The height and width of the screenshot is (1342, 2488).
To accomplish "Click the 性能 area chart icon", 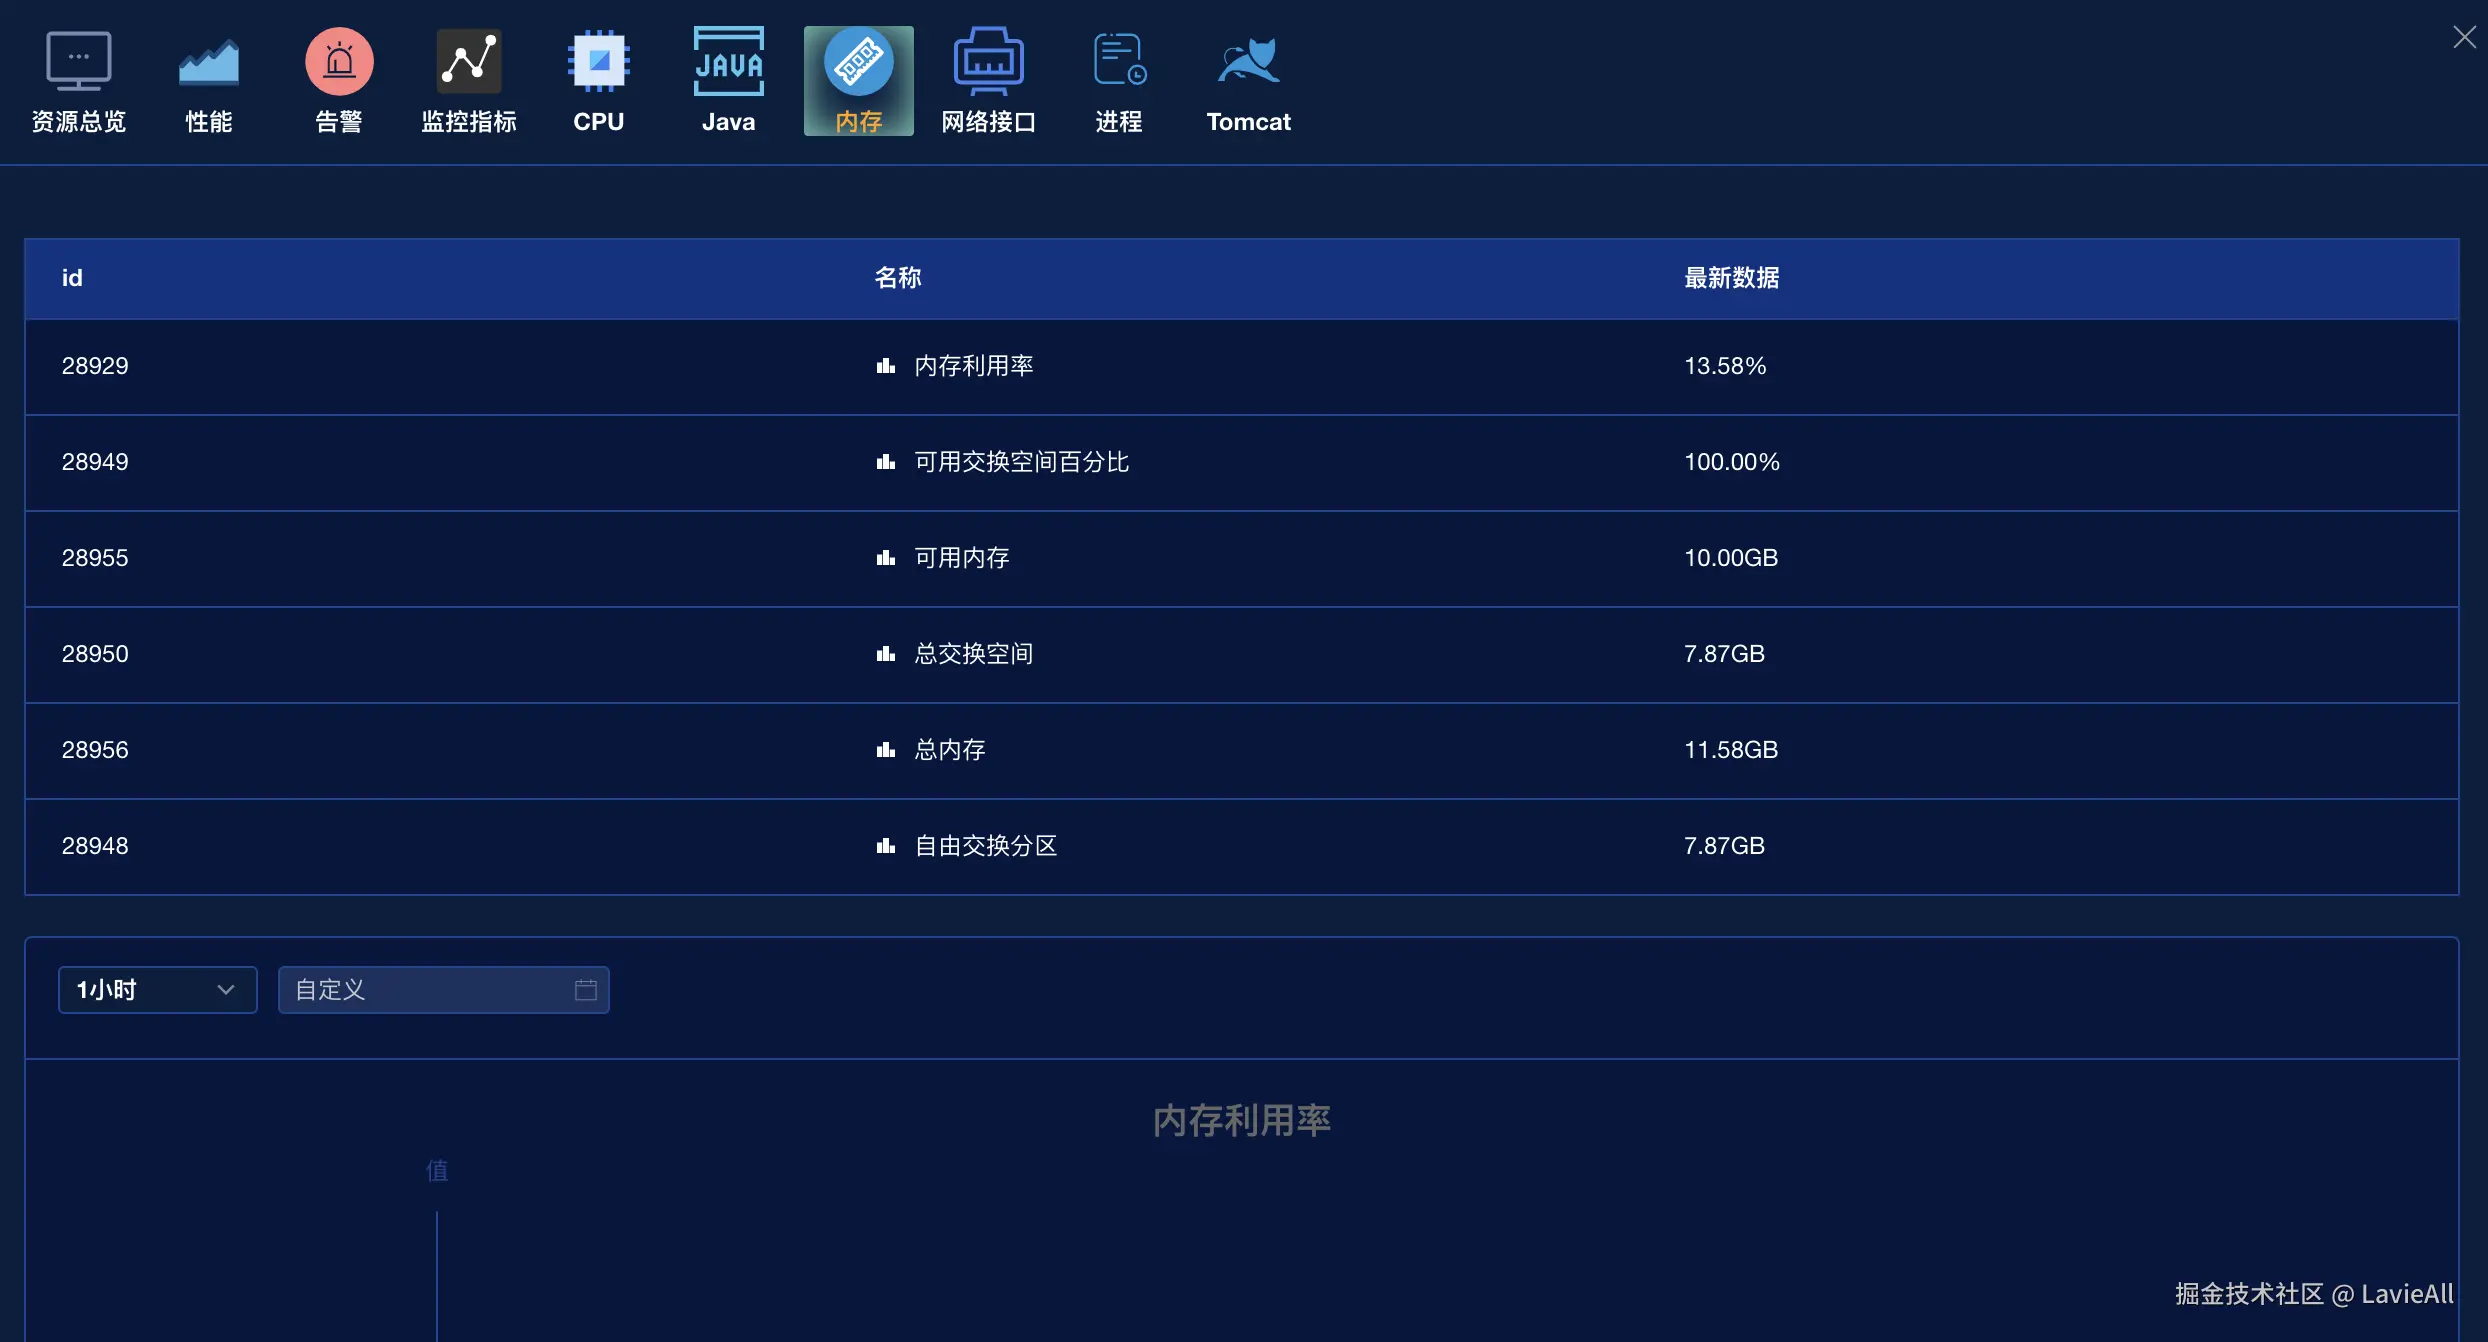I will point(208,62).
